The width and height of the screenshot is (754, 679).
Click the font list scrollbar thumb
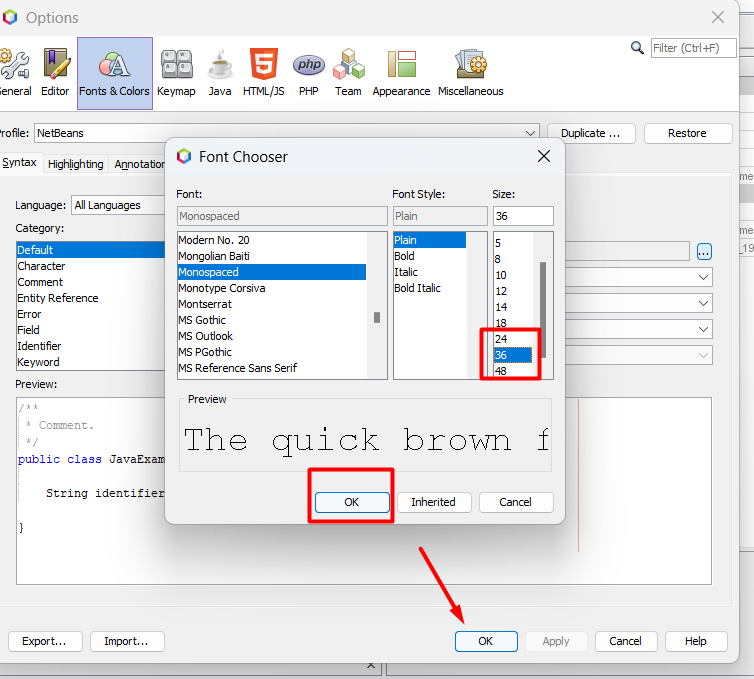tap(377, 317)
